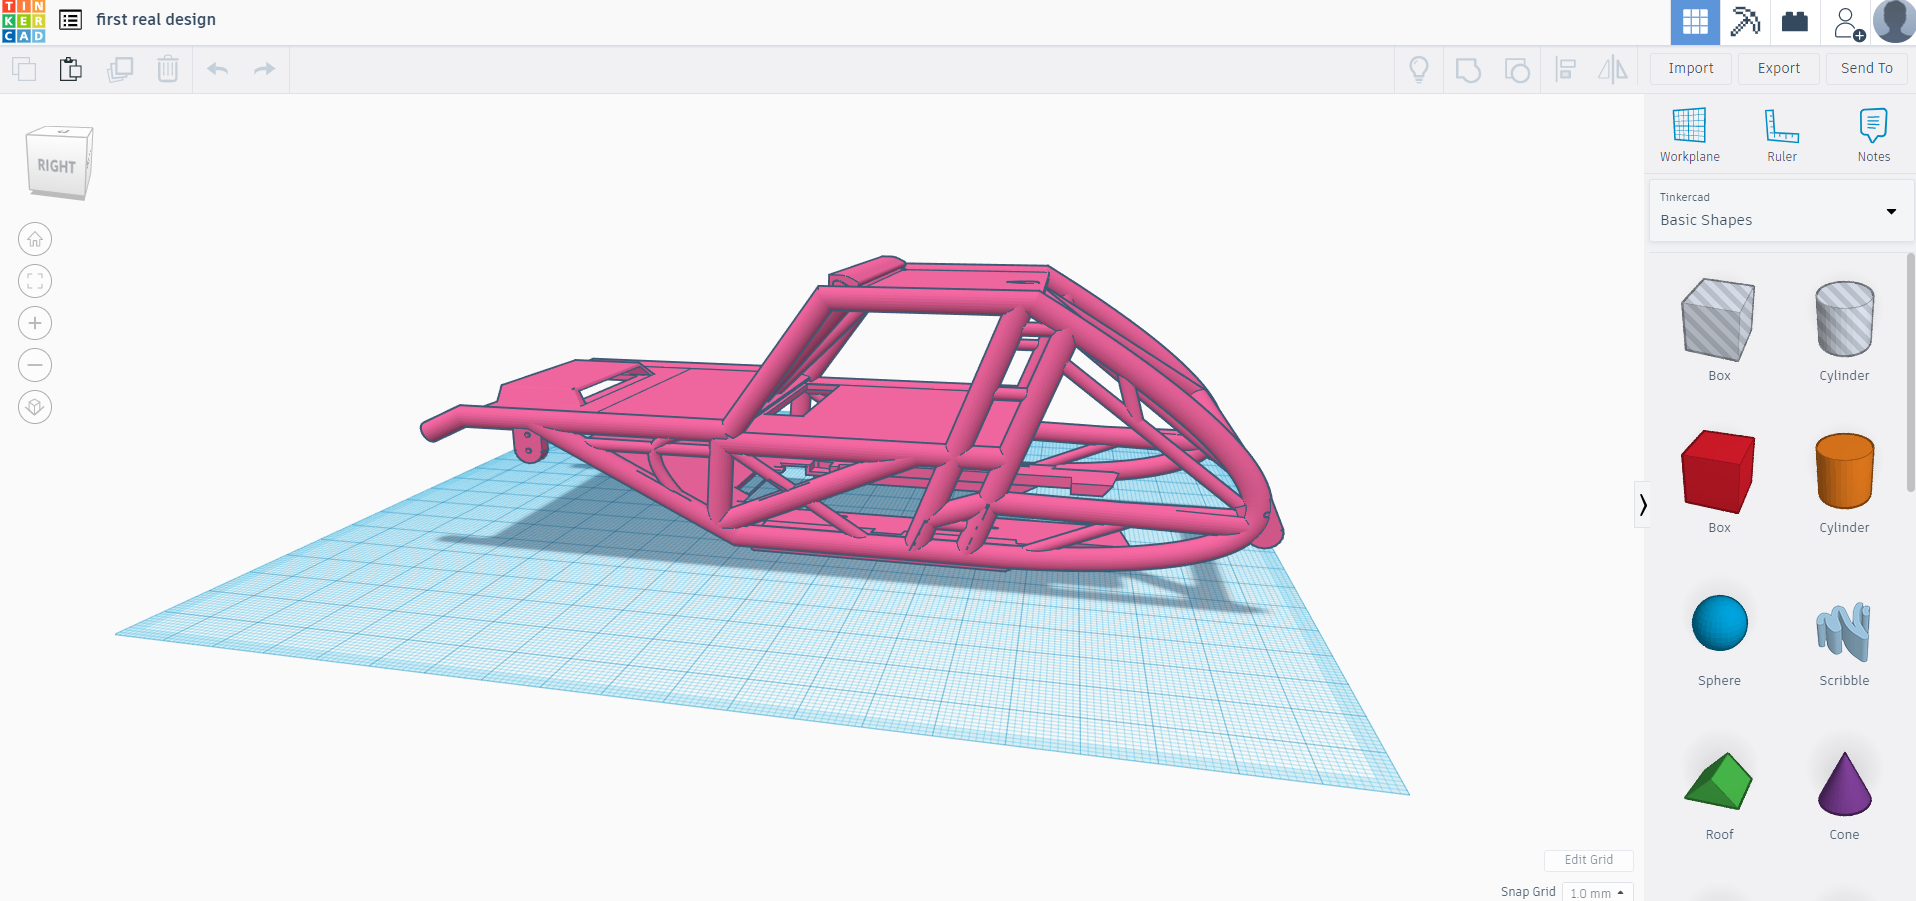Click the Show all lightbulb icon

1418,69
